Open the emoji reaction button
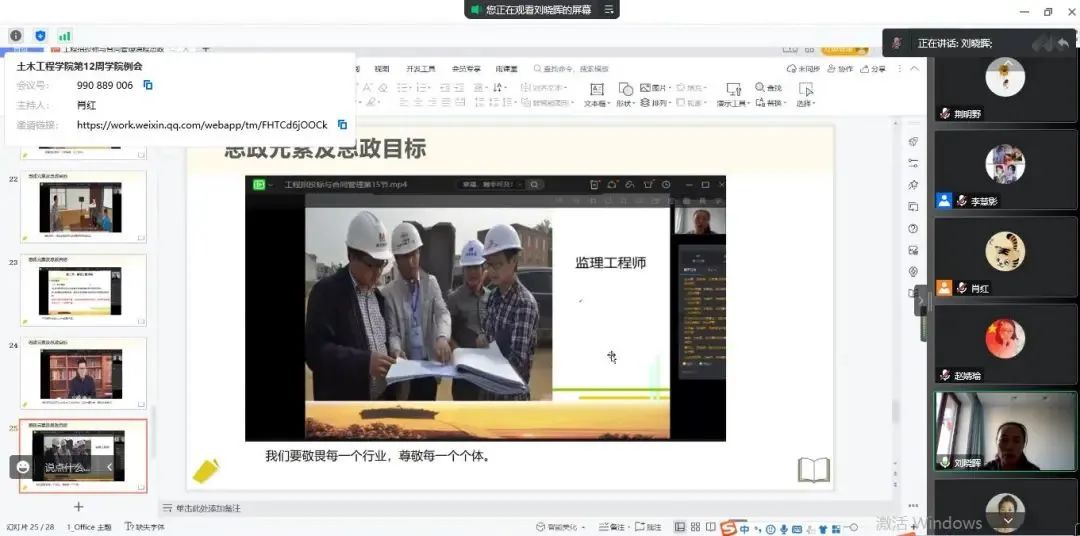The height and width of the screenshot is (536, 1080). point(23,467)
